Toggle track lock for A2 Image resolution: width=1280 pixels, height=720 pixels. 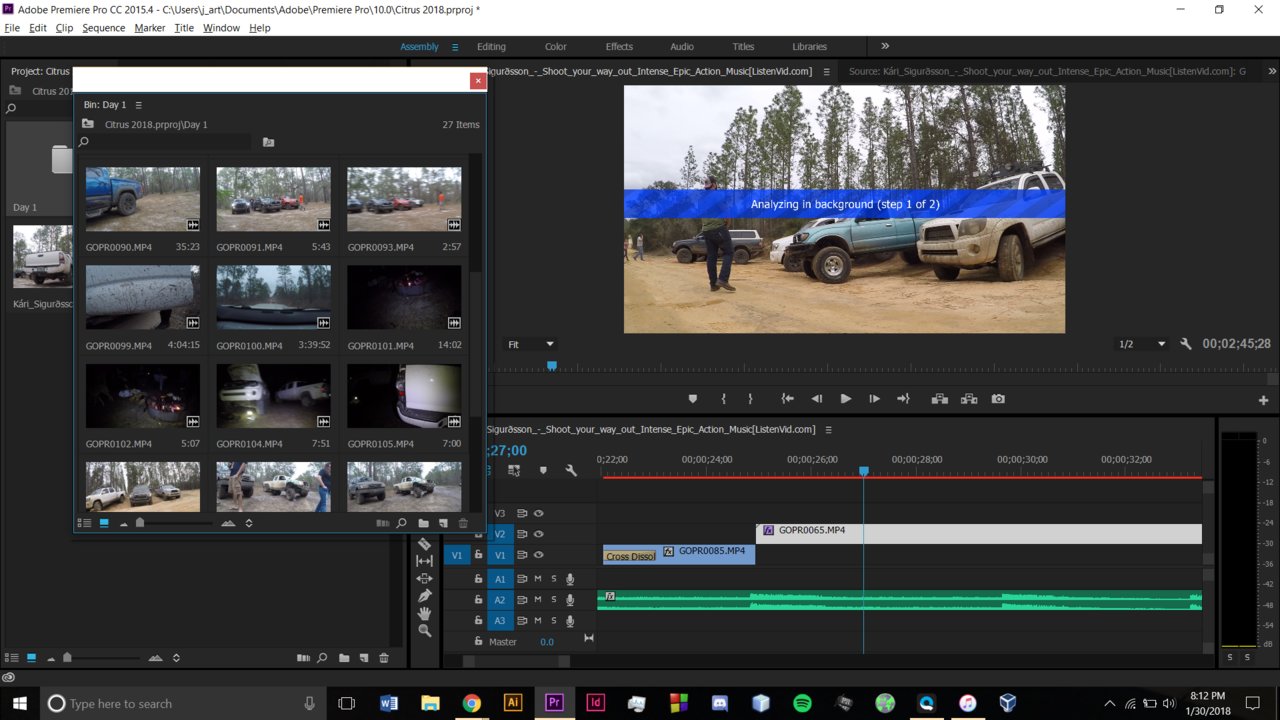(478, 600)
